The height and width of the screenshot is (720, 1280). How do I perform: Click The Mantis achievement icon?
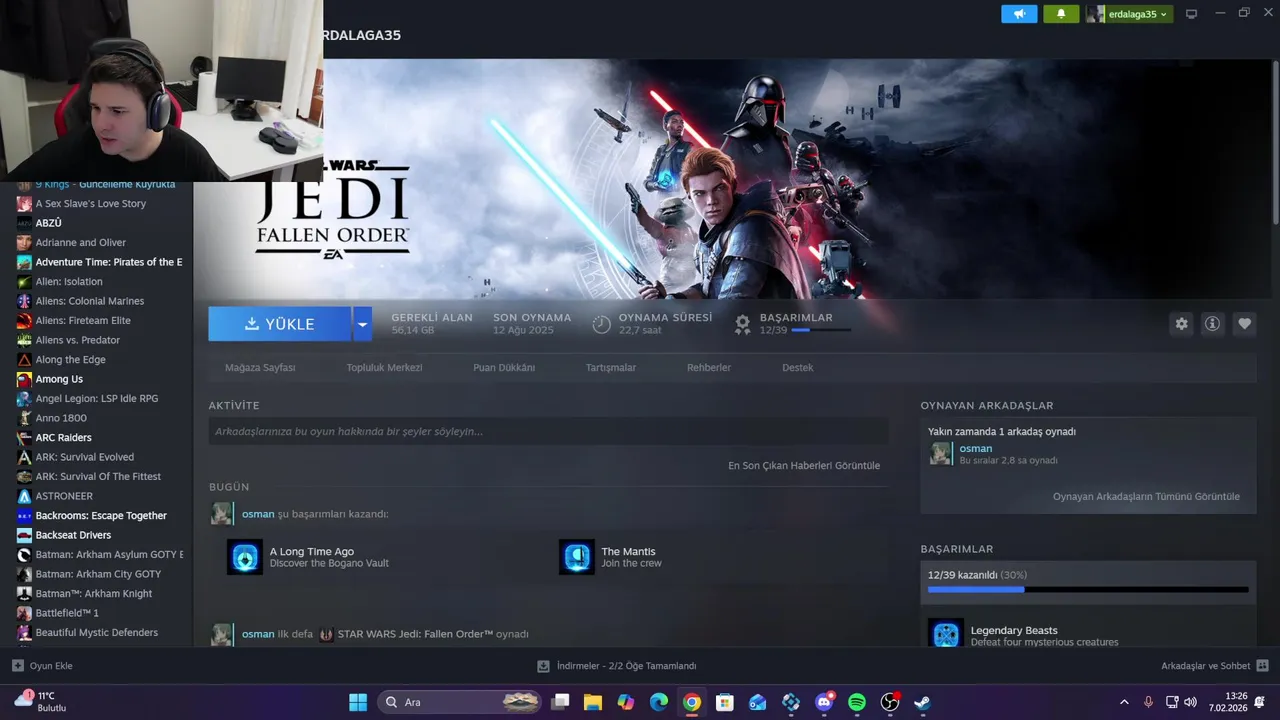(x=577, y=557)
